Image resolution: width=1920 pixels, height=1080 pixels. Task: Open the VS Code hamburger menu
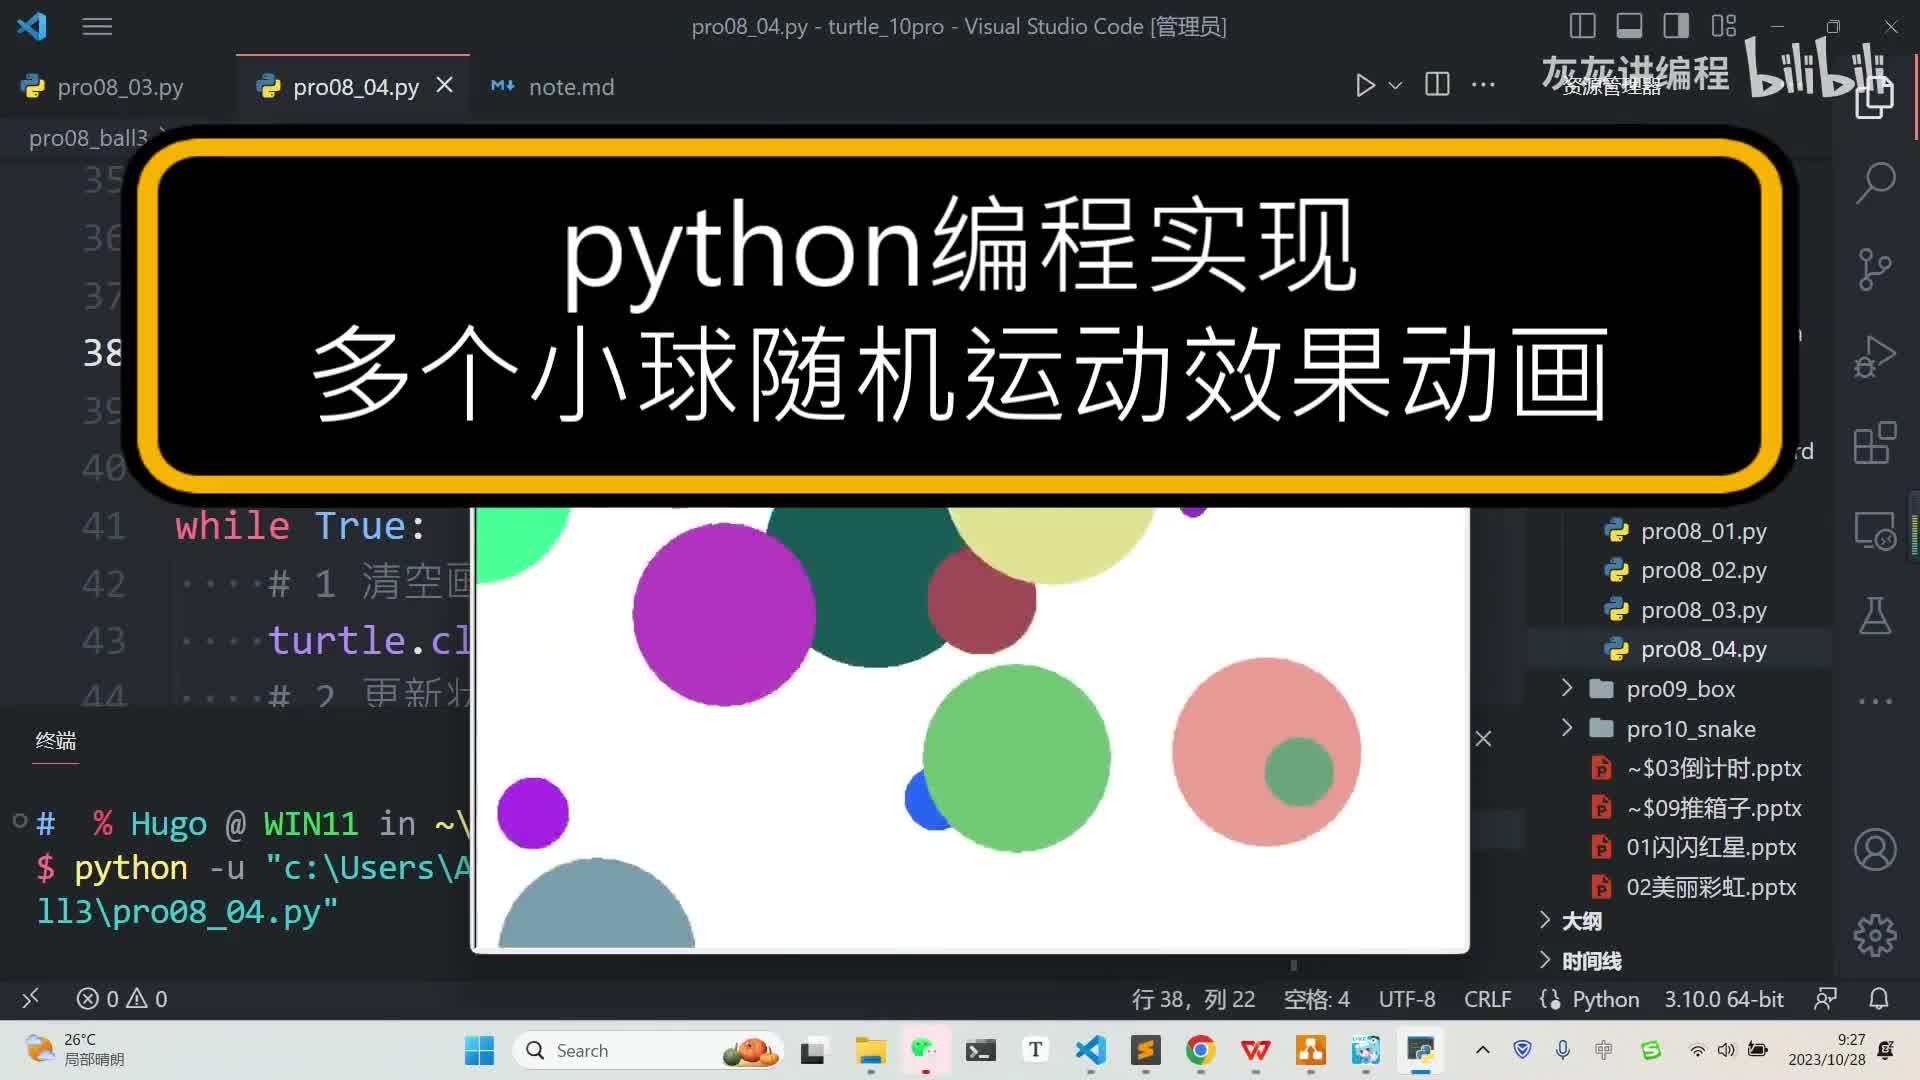tap(97, 27)
